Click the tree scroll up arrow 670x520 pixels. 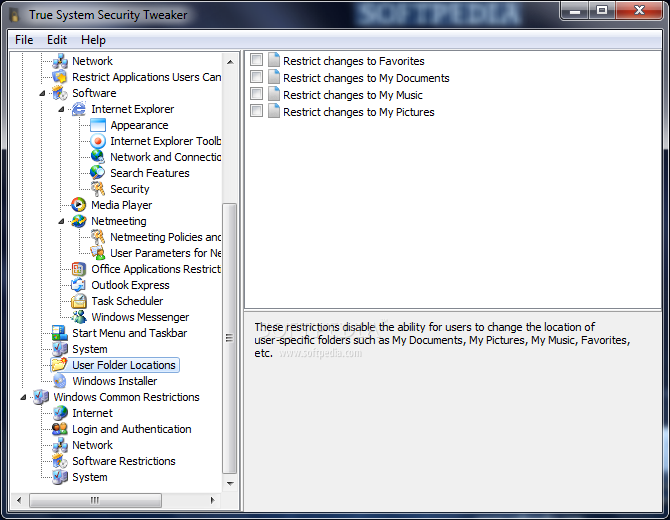point(230,62)
